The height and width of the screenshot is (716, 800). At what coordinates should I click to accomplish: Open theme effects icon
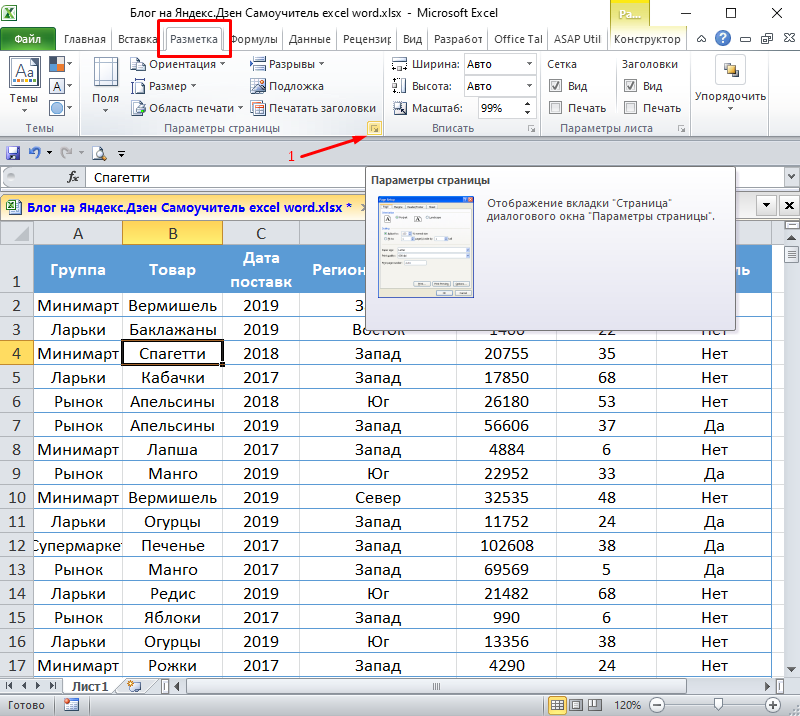coord(60,108)
